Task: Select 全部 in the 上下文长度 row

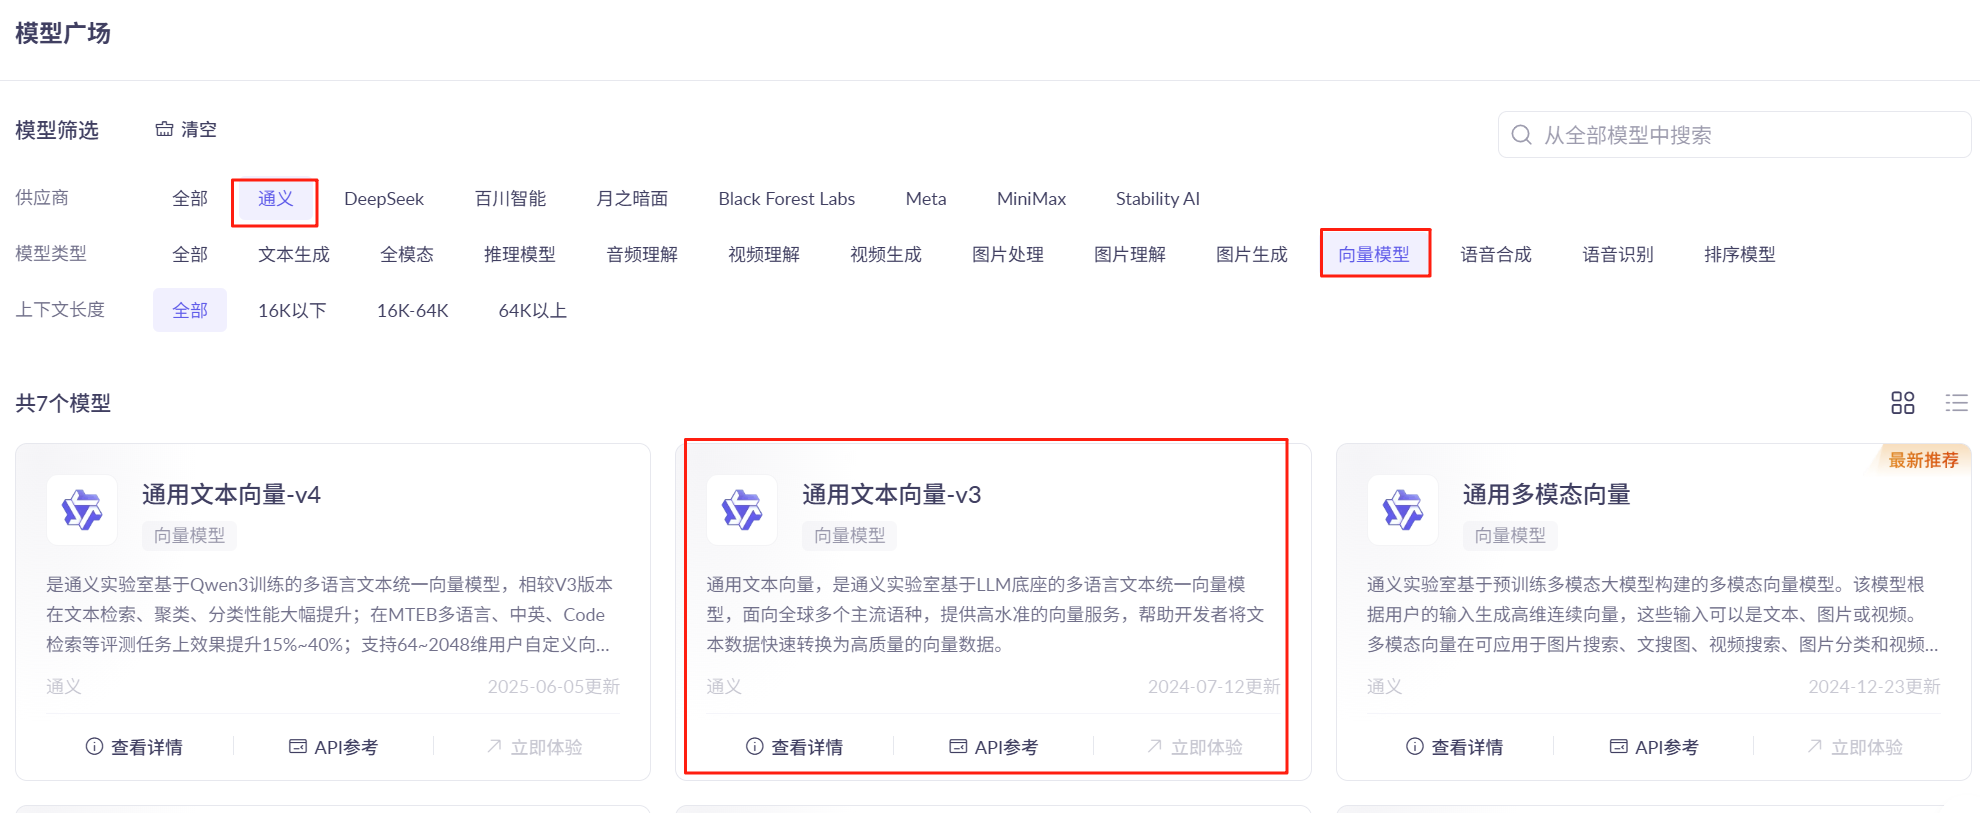Action: tap(190, 310)
